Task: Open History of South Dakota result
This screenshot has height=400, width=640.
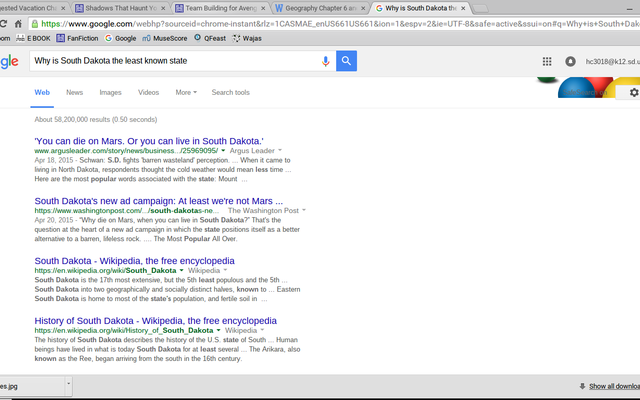Action: [156, 321]
